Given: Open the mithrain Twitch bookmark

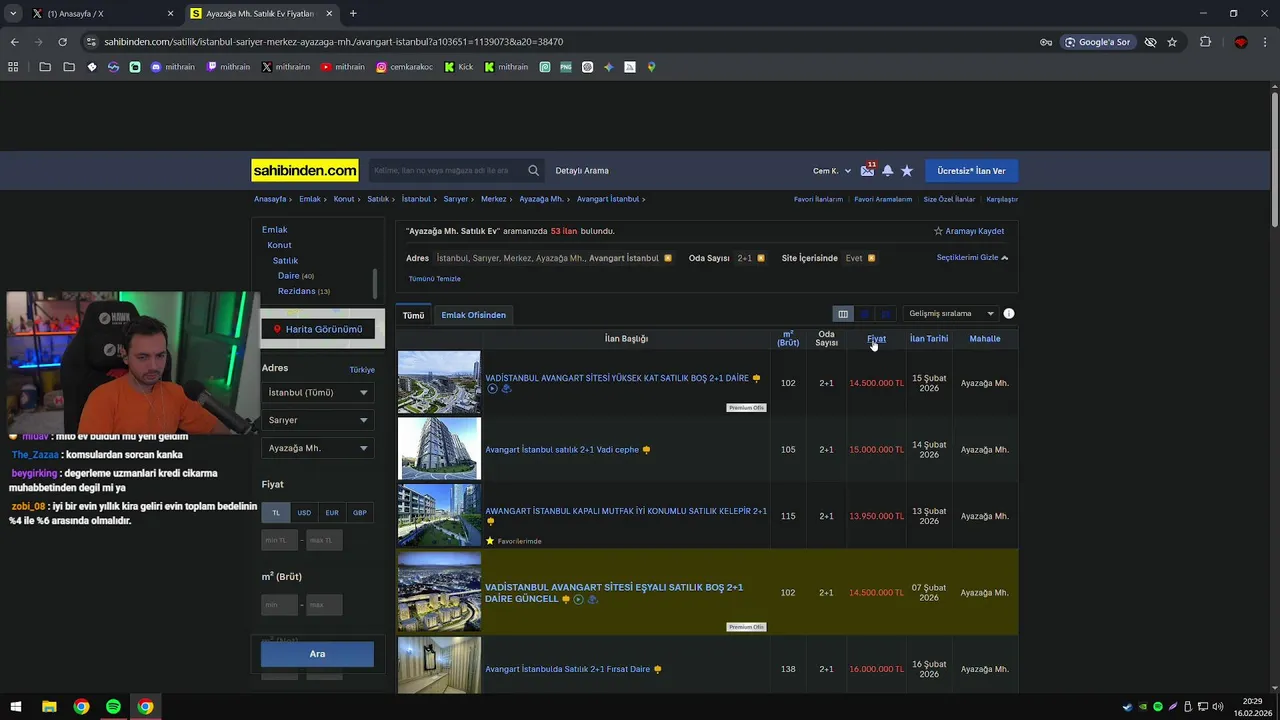Looking at the screenshot, I should [228, 67].
